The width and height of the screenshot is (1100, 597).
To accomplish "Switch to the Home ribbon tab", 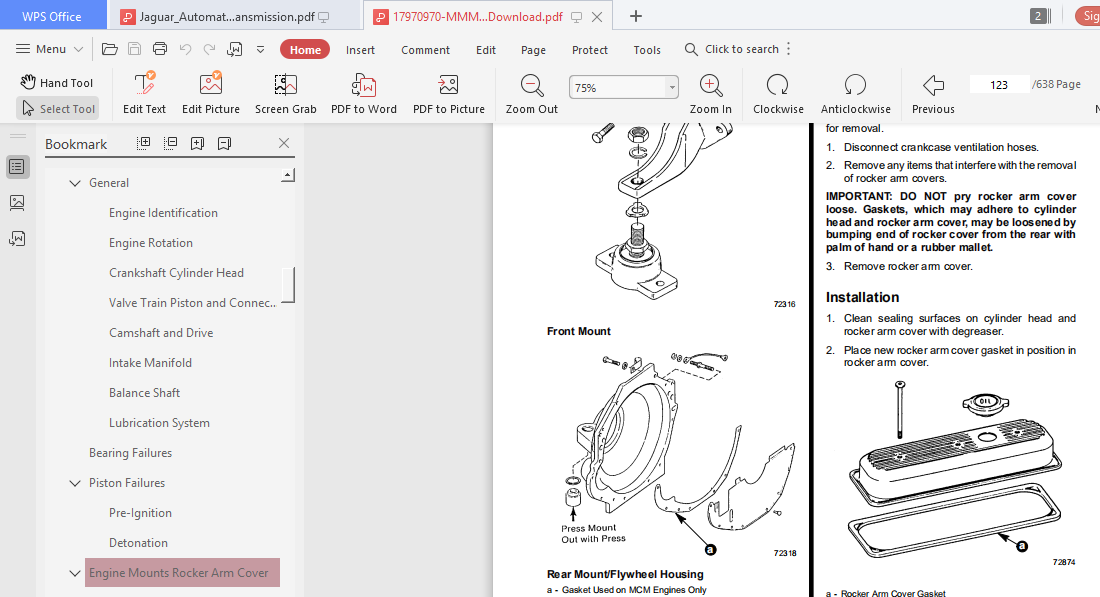I will coord(305,49).
